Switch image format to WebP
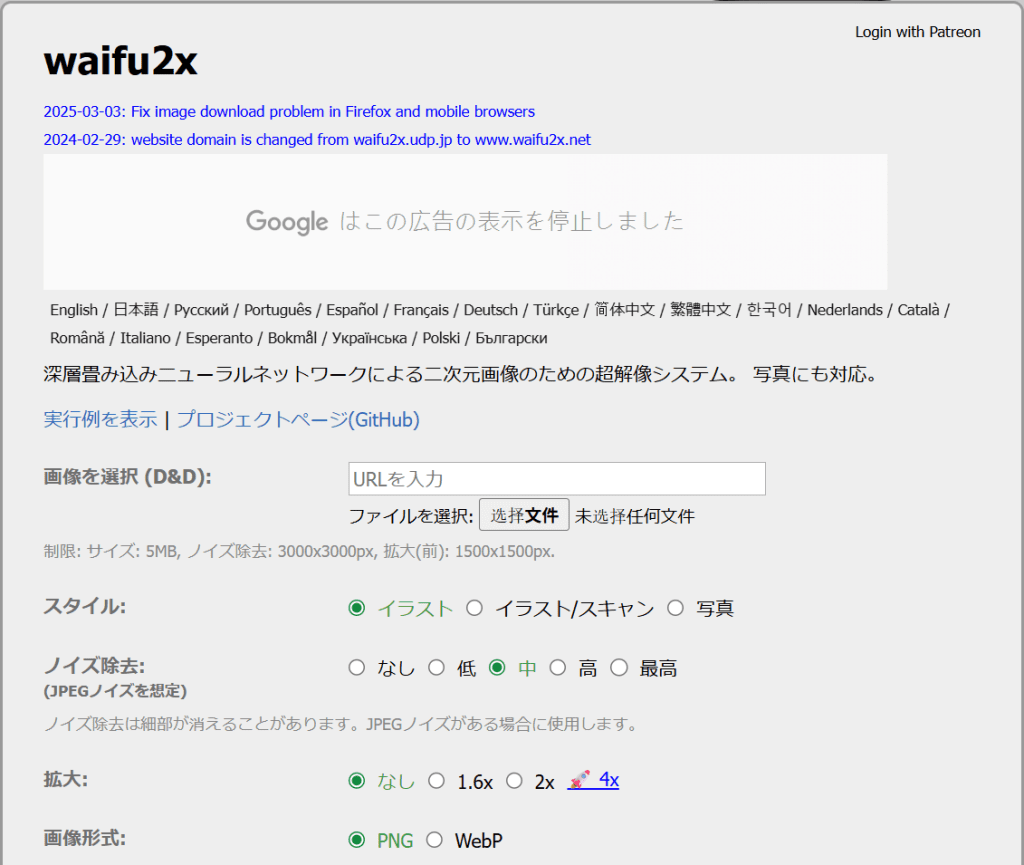 pyautogui.click(x=434, y=840)
